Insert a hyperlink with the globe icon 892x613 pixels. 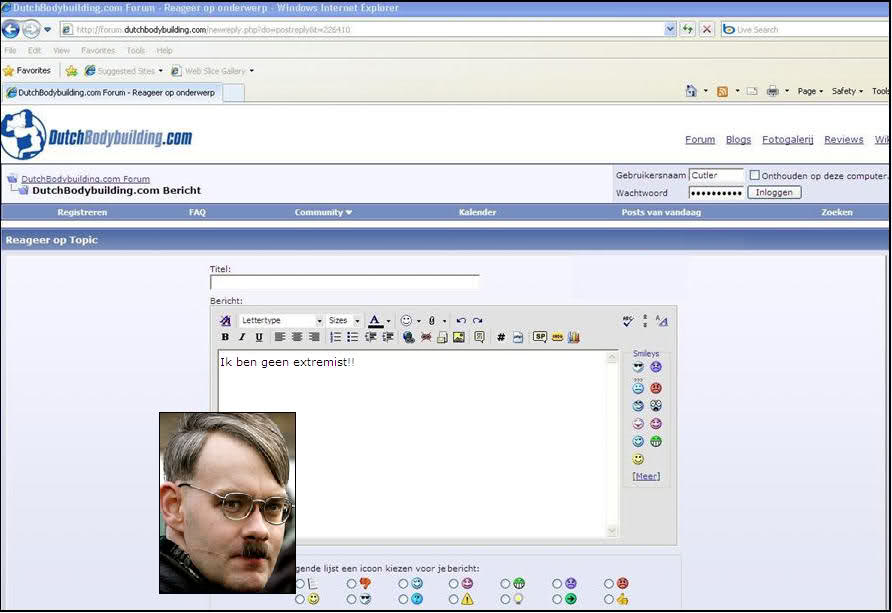coord(409,338)
